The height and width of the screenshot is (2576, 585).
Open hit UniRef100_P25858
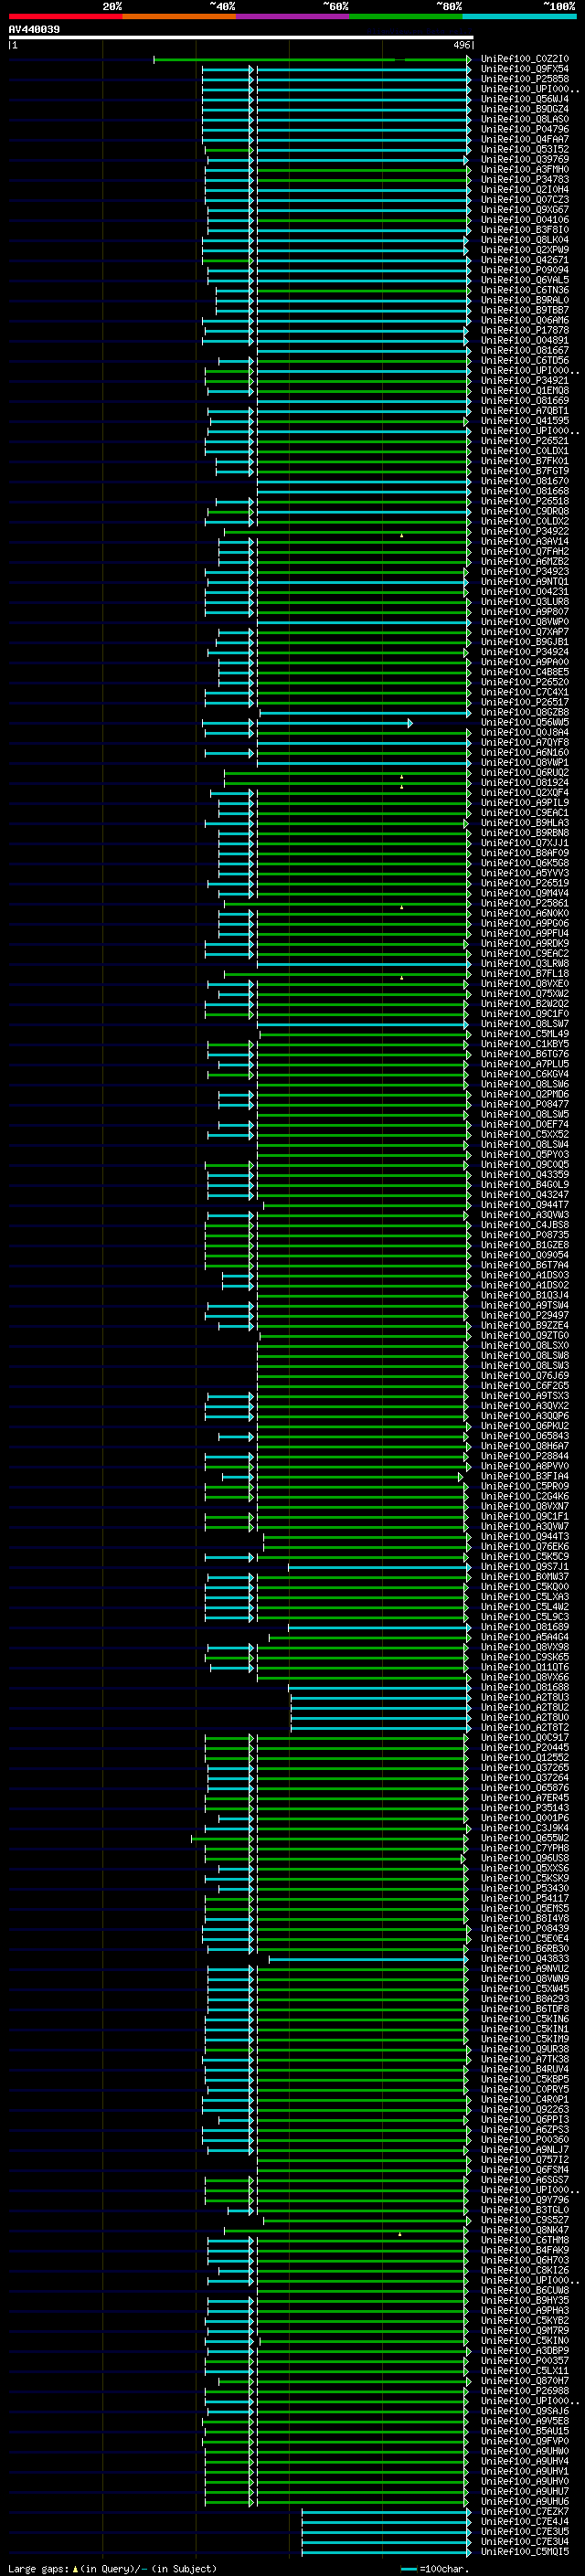pos(525,79)
